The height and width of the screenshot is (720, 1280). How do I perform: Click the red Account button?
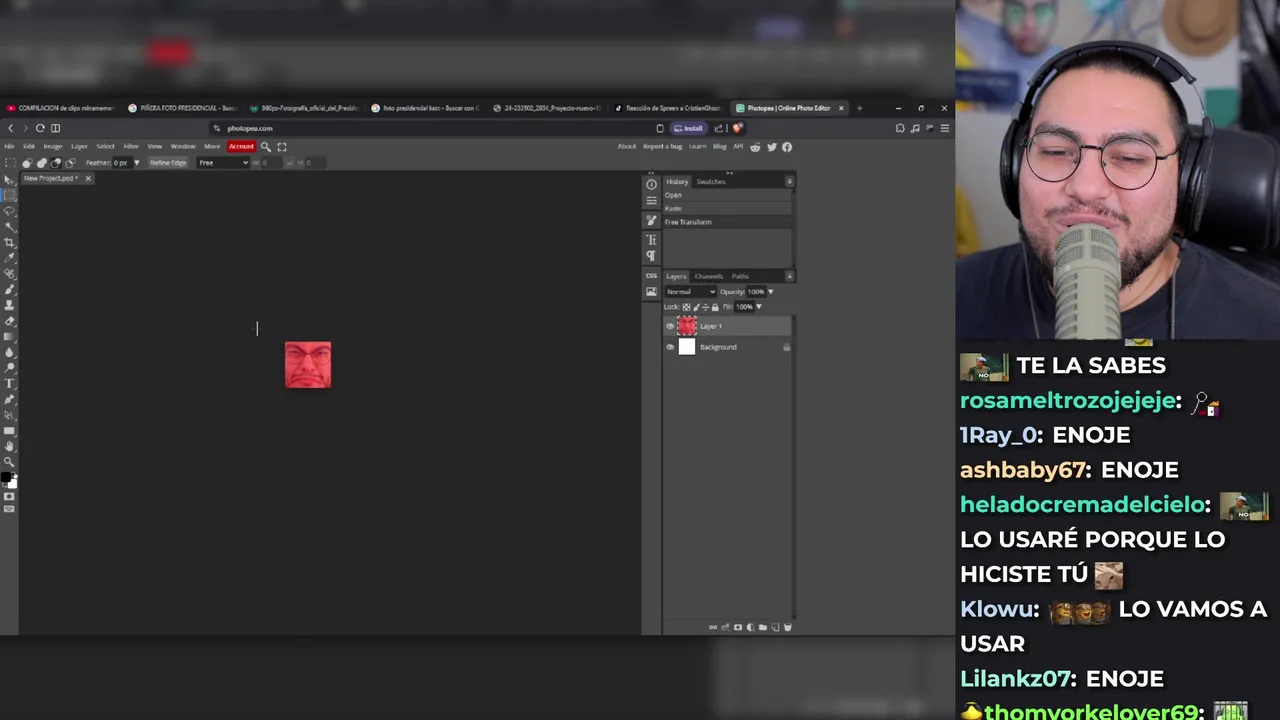pyautogui.click(x=241, y=146)
